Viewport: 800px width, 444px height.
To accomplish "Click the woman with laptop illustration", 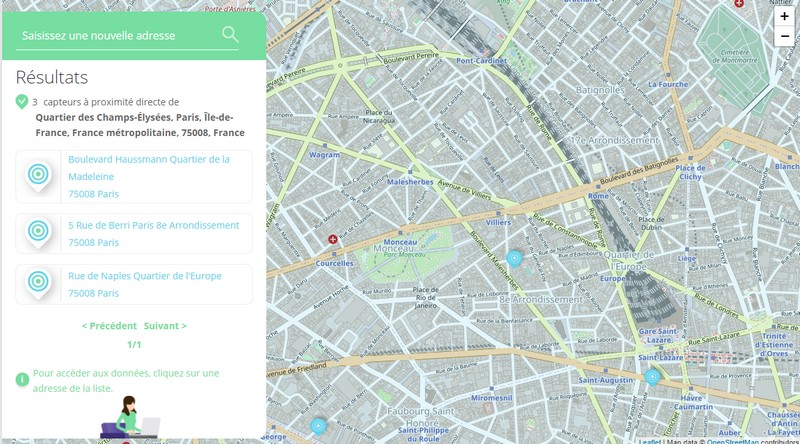I will click(131, 417).
